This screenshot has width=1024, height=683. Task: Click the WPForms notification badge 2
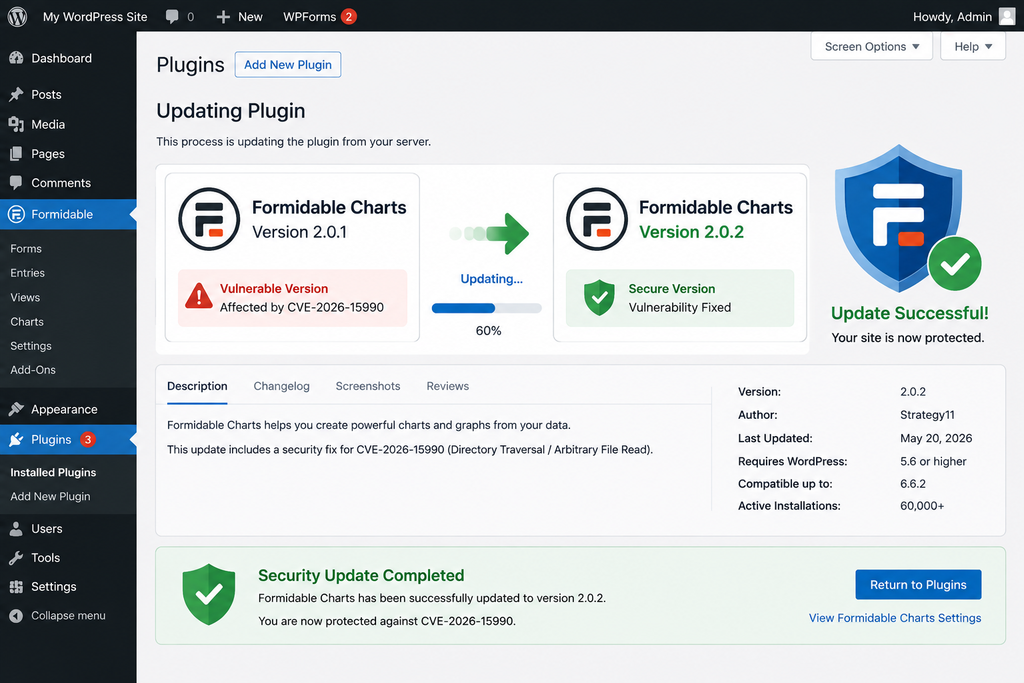coord(349,17)
